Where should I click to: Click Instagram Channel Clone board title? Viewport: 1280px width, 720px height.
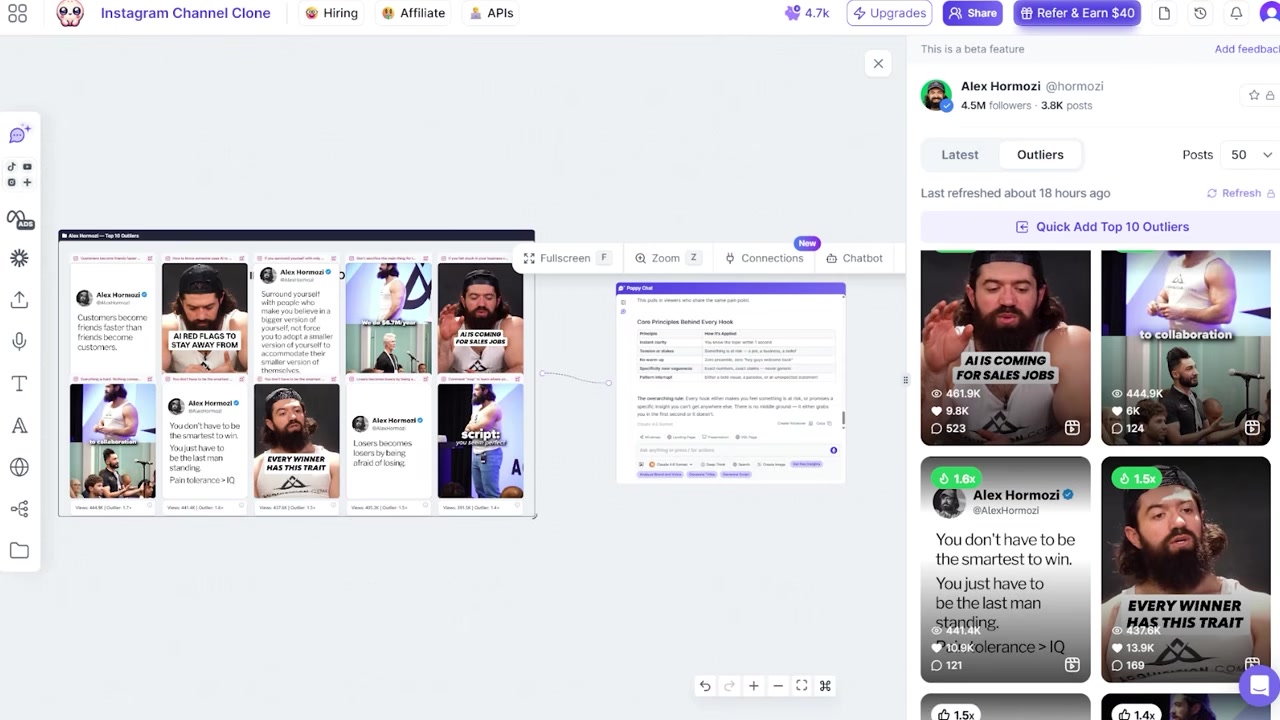point(186,14)
